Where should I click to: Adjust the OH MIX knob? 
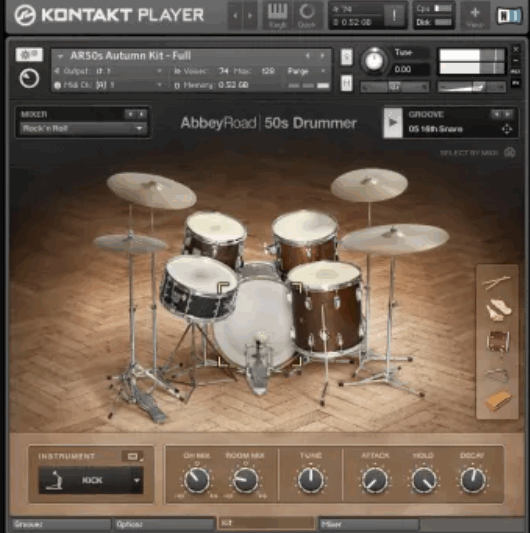[196, 480]
